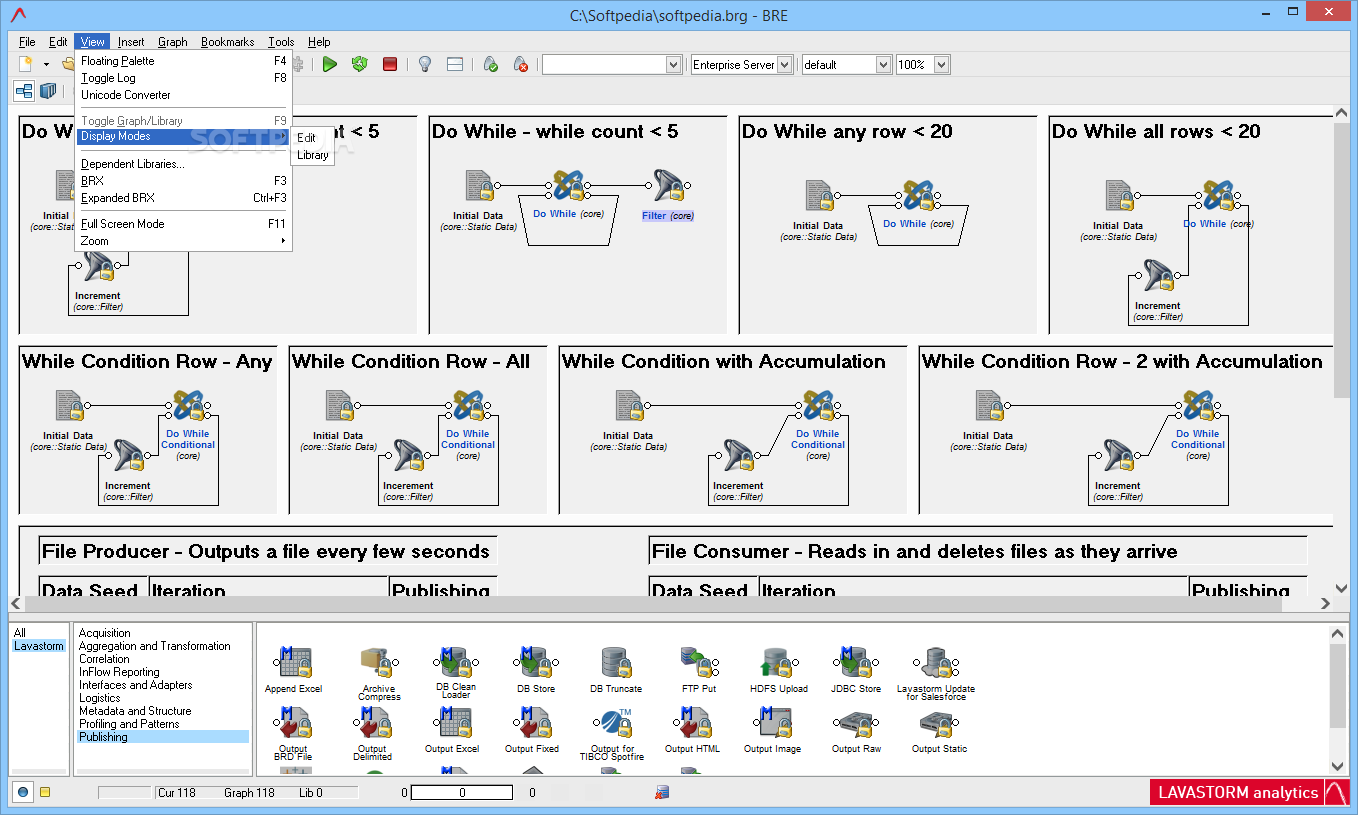Run the graph with green play icon
The image size is (1358, 815).
[330, 64]
